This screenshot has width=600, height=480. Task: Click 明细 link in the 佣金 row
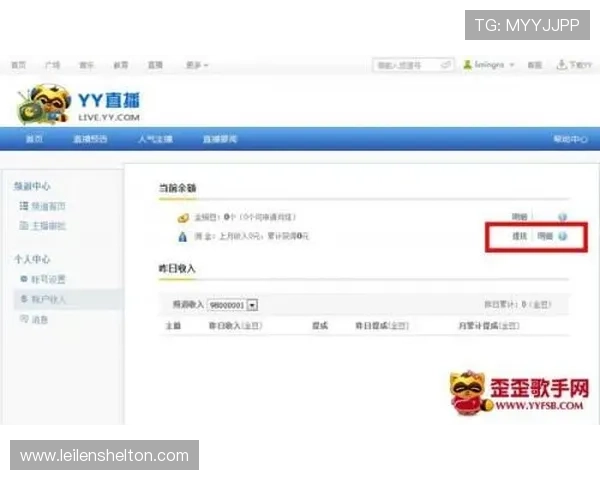click(545, 236)
